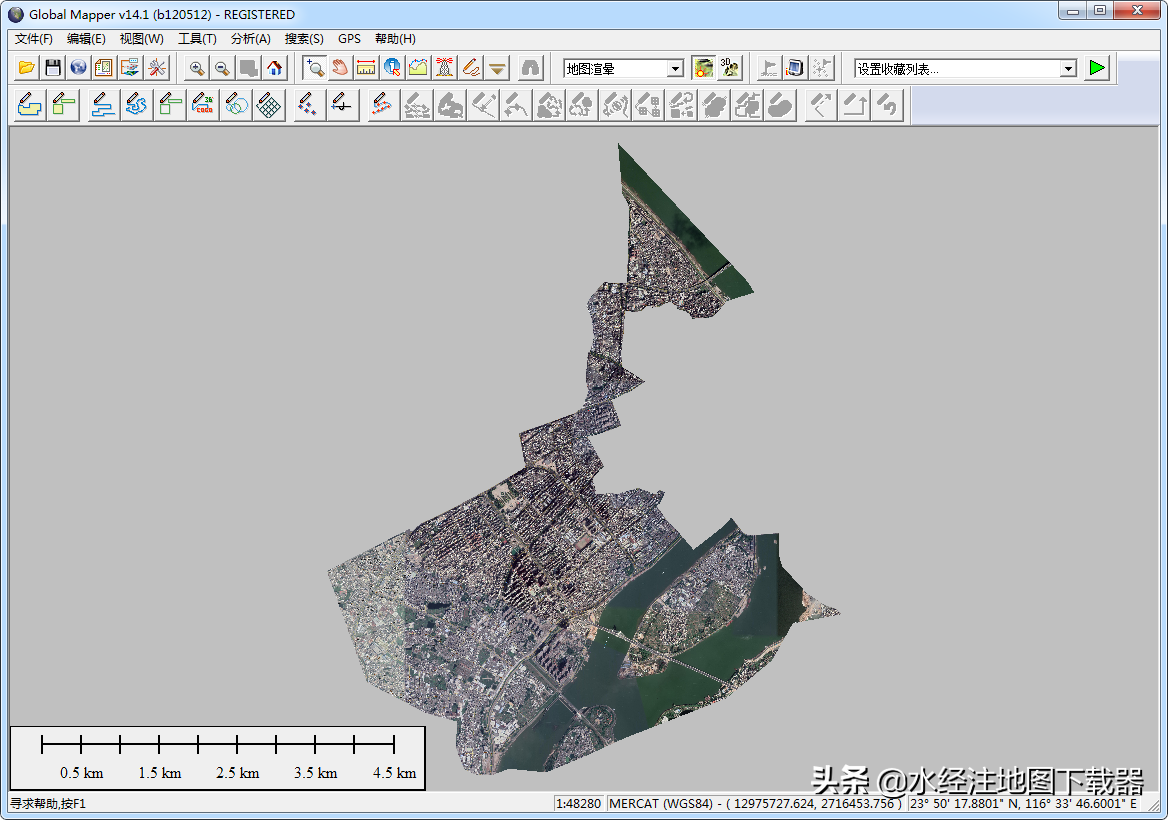Open the 文件(F) menu
The image size is (1168, 820).
pos(34,39)
